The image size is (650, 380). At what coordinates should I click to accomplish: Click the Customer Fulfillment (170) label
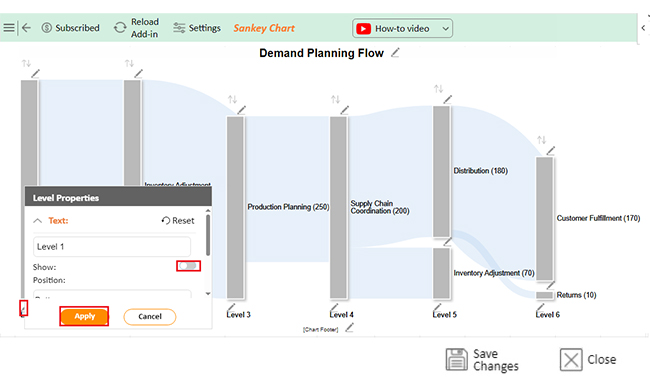(x=598, y=218)
